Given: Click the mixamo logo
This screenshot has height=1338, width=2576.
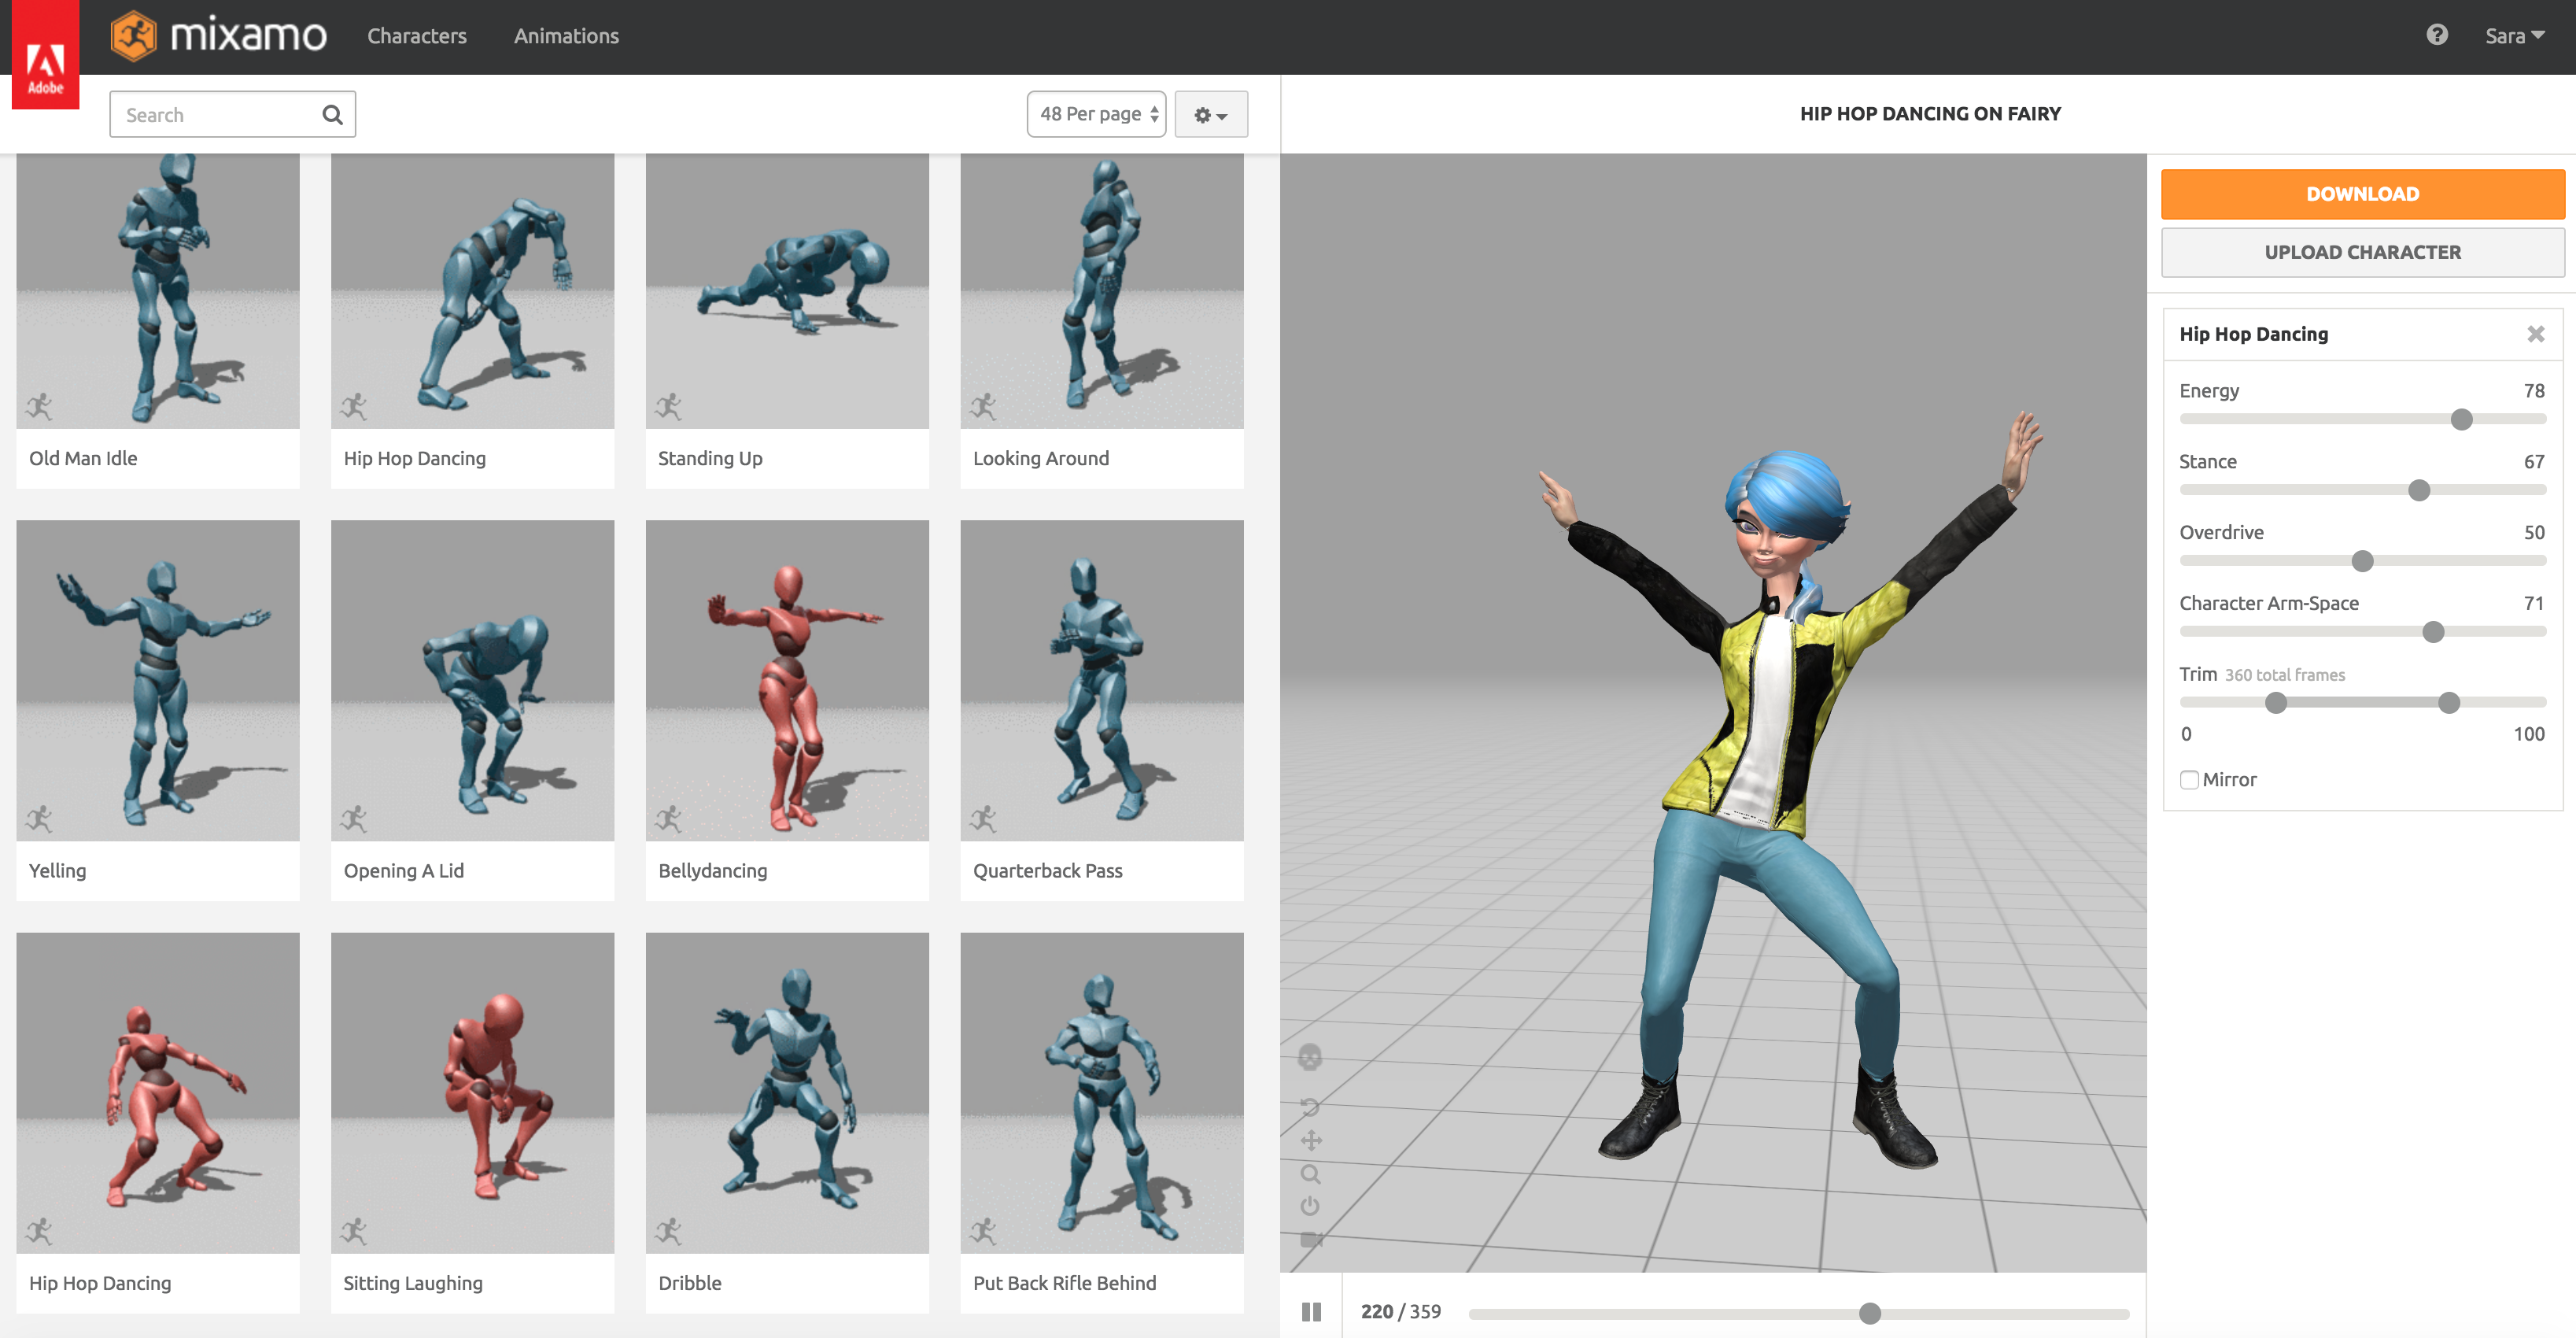Looking at the screenshot, I should click(219, 36).
